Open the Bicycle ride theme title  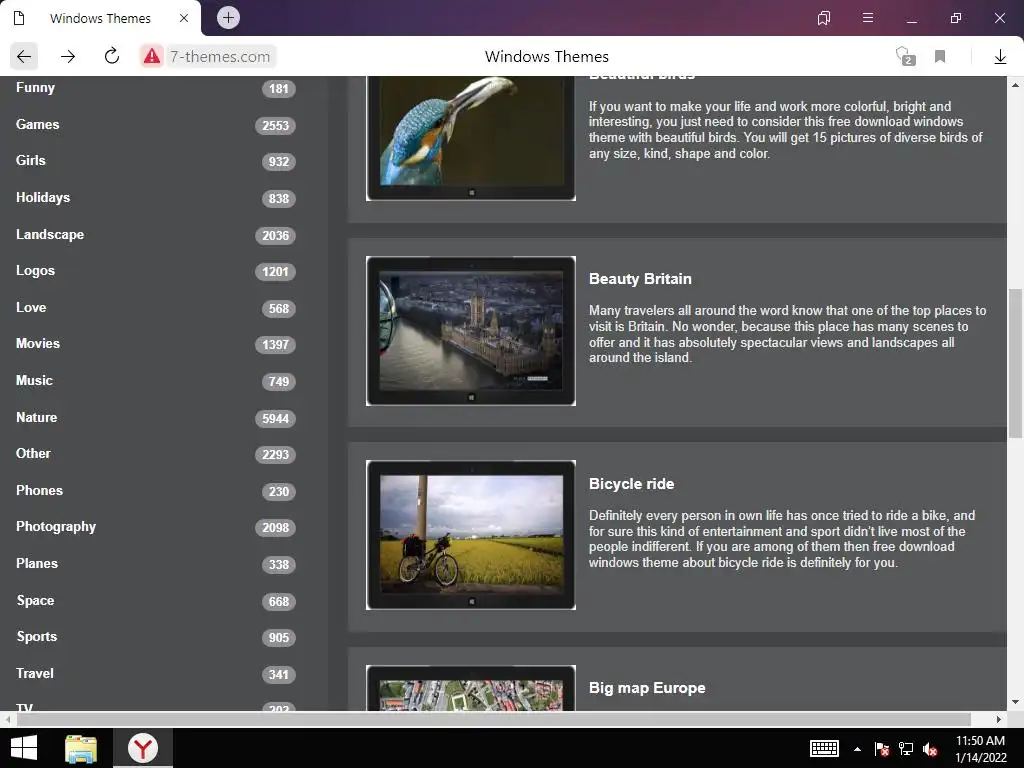coord(632,484)
